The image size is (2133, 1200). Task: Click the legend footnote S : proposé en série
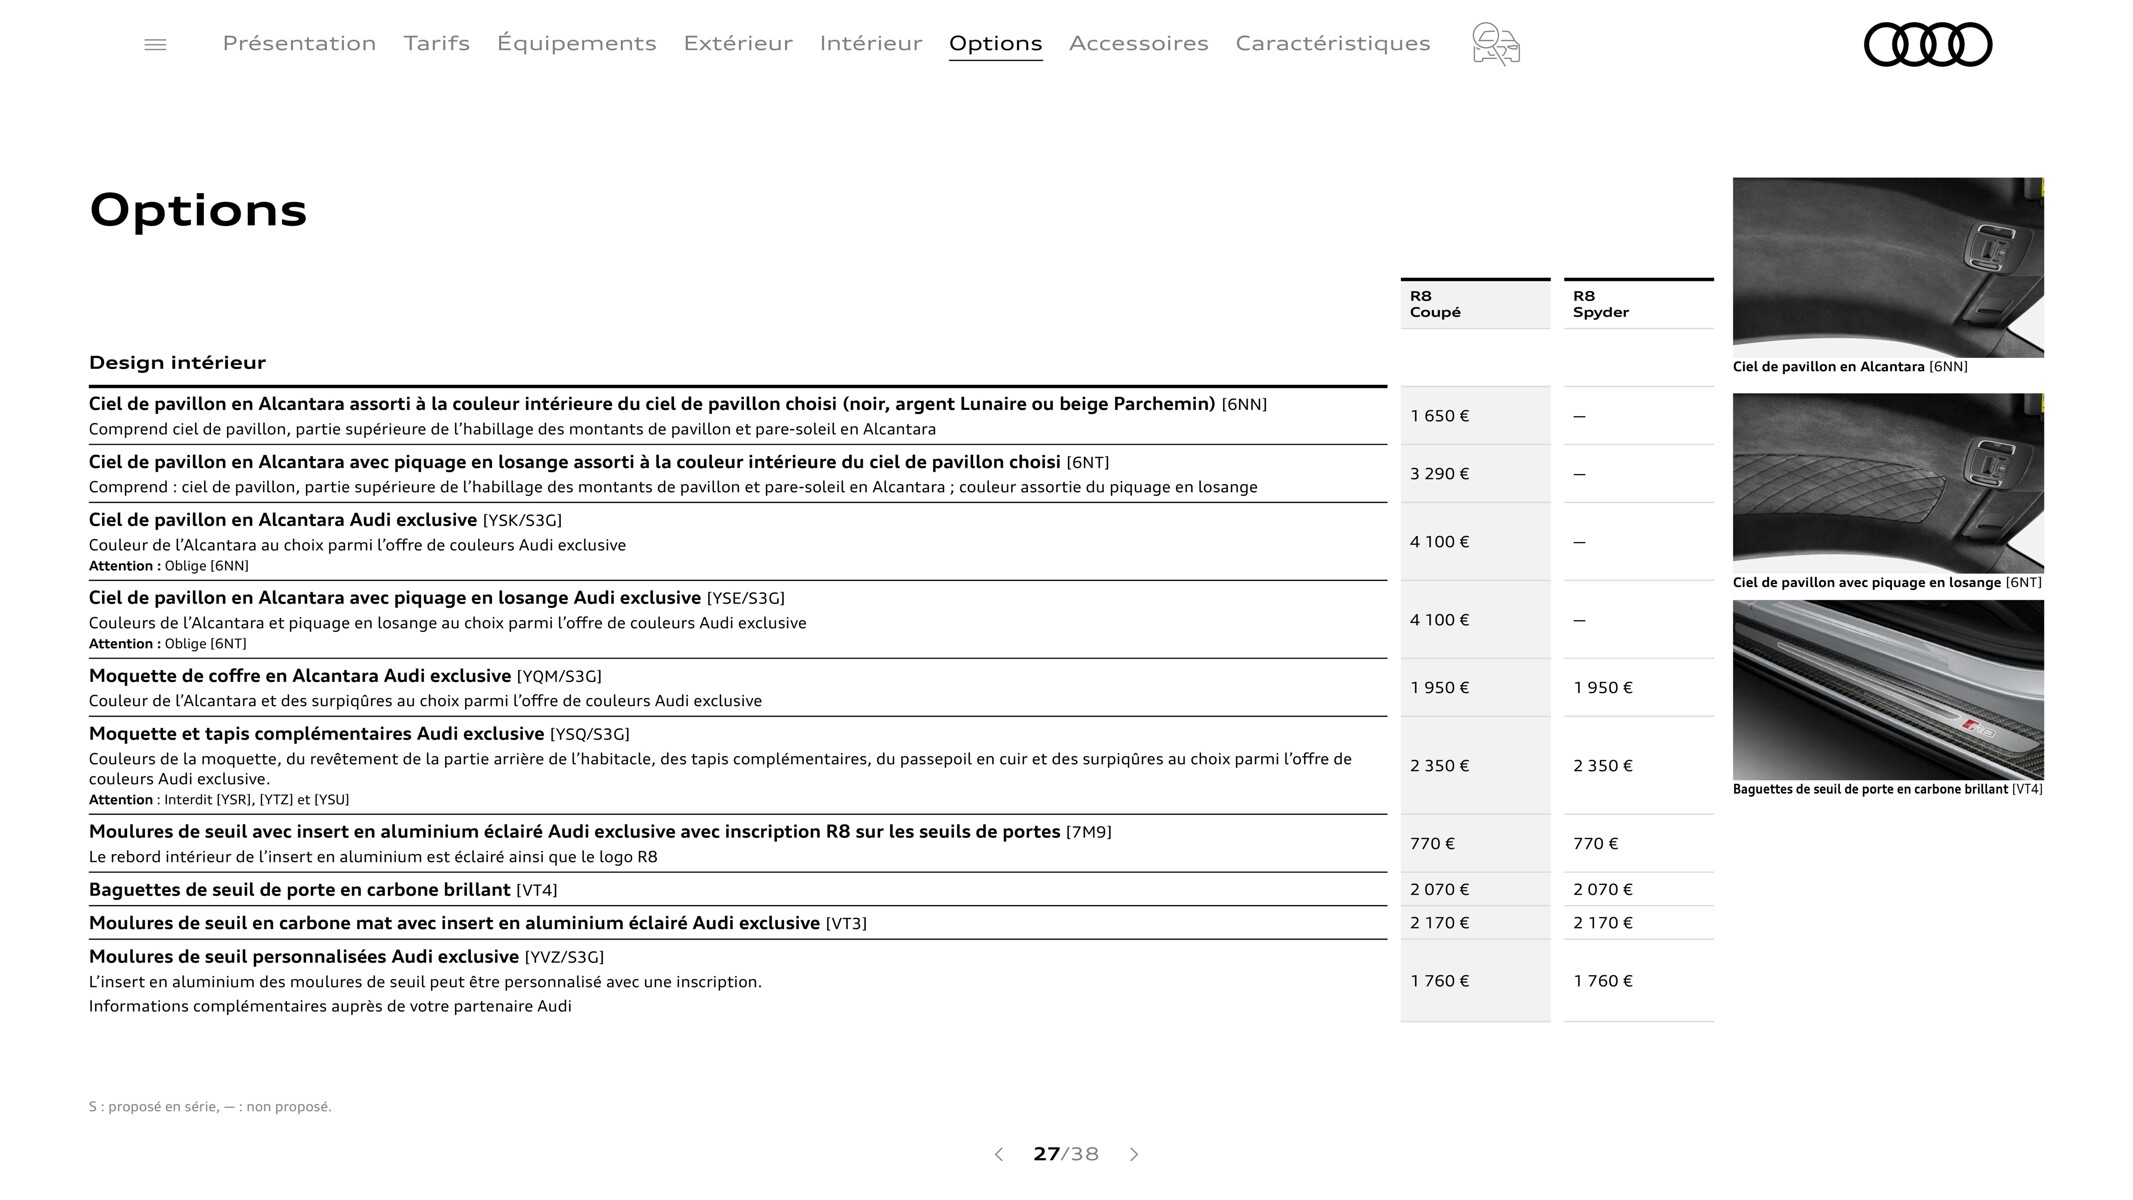point(210,1106)
